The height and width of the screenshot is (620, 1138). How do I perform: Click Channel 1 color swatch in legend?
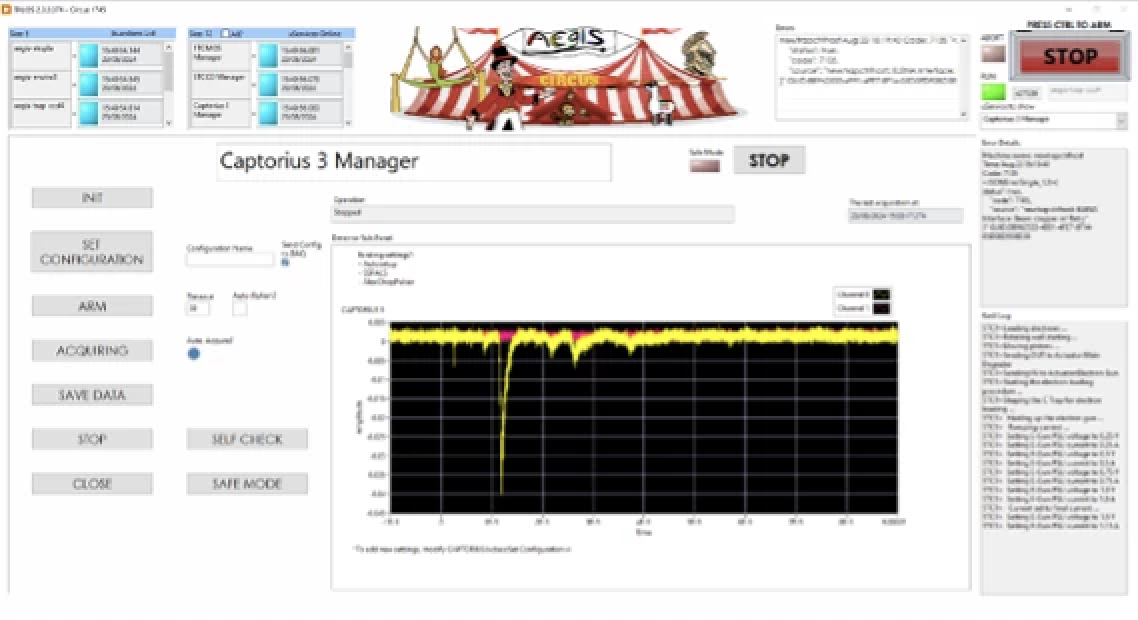(x=881, y=308)
